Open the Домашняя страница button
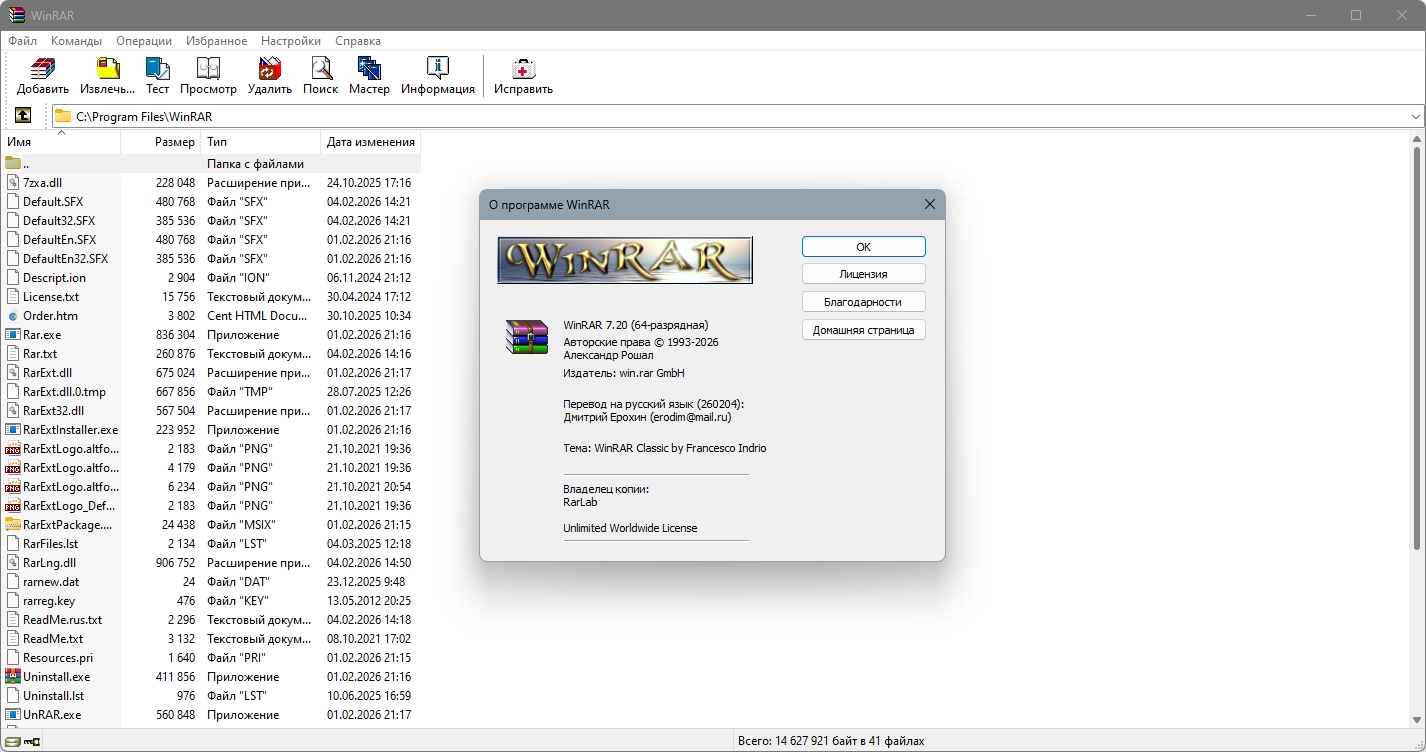This screenshot has width=1426, height=752. coord(863,330)
